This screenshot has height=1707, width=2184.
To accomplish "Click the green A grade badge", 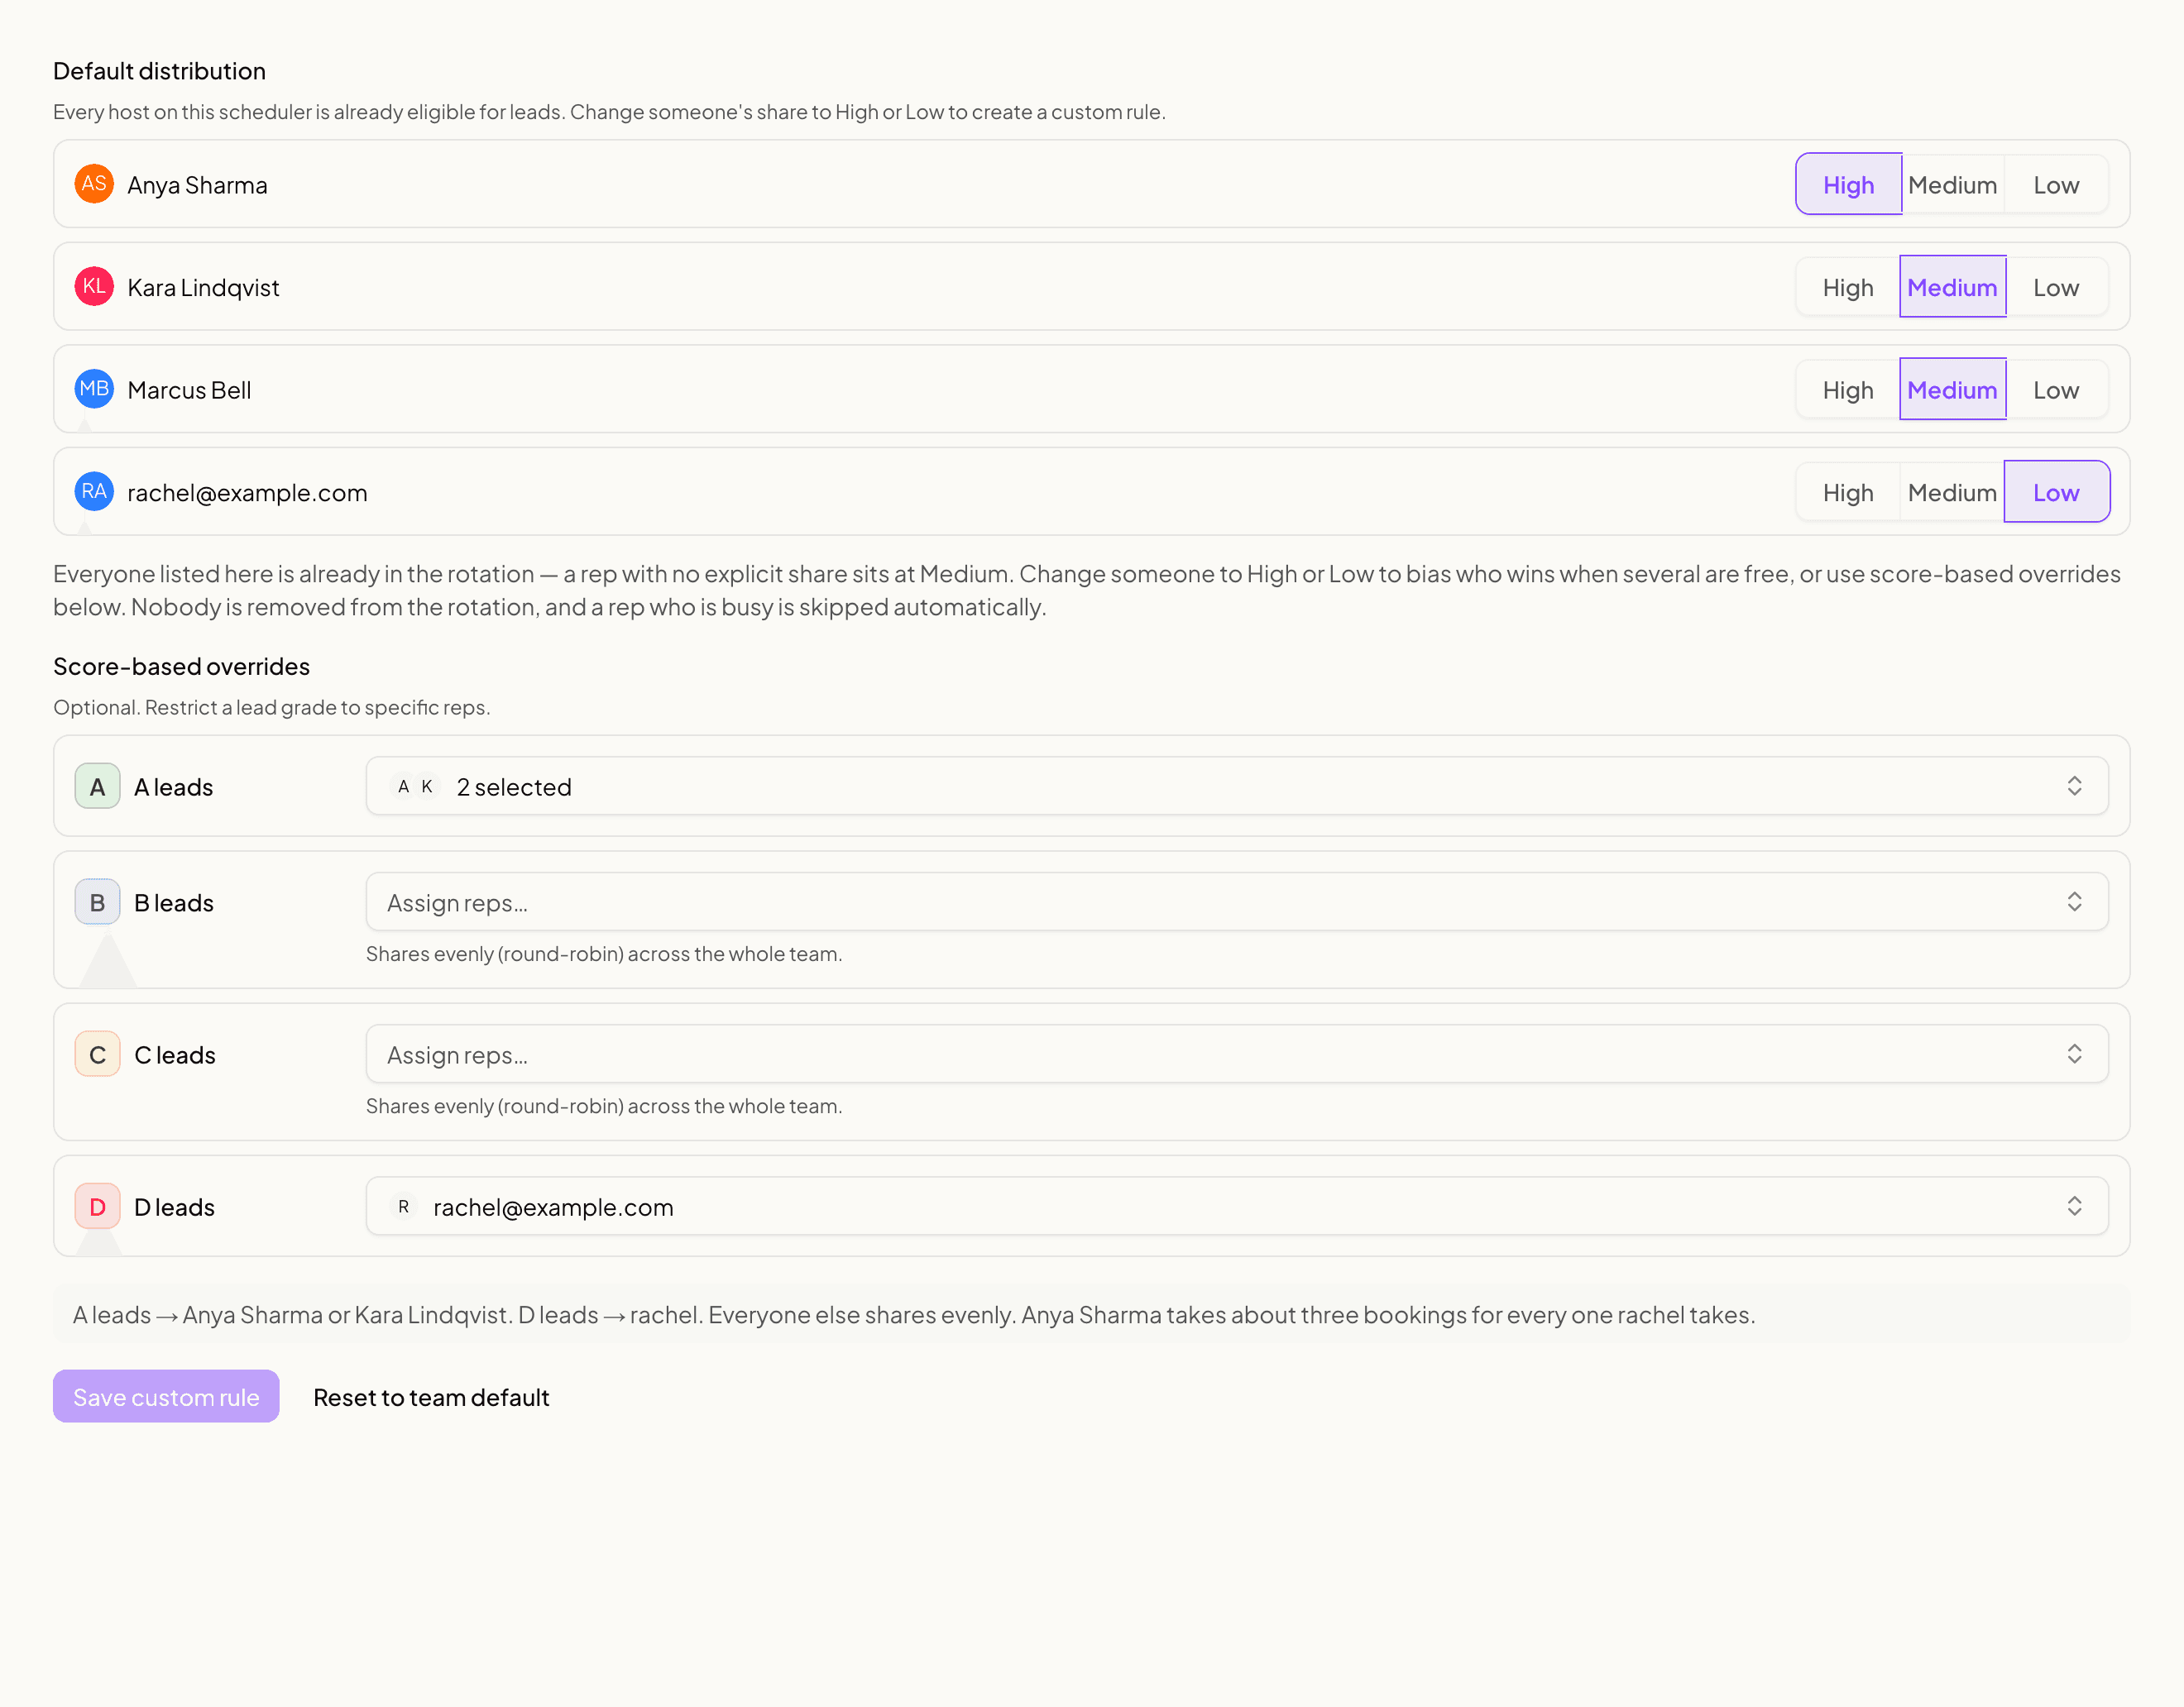I will tap(97, 786).
